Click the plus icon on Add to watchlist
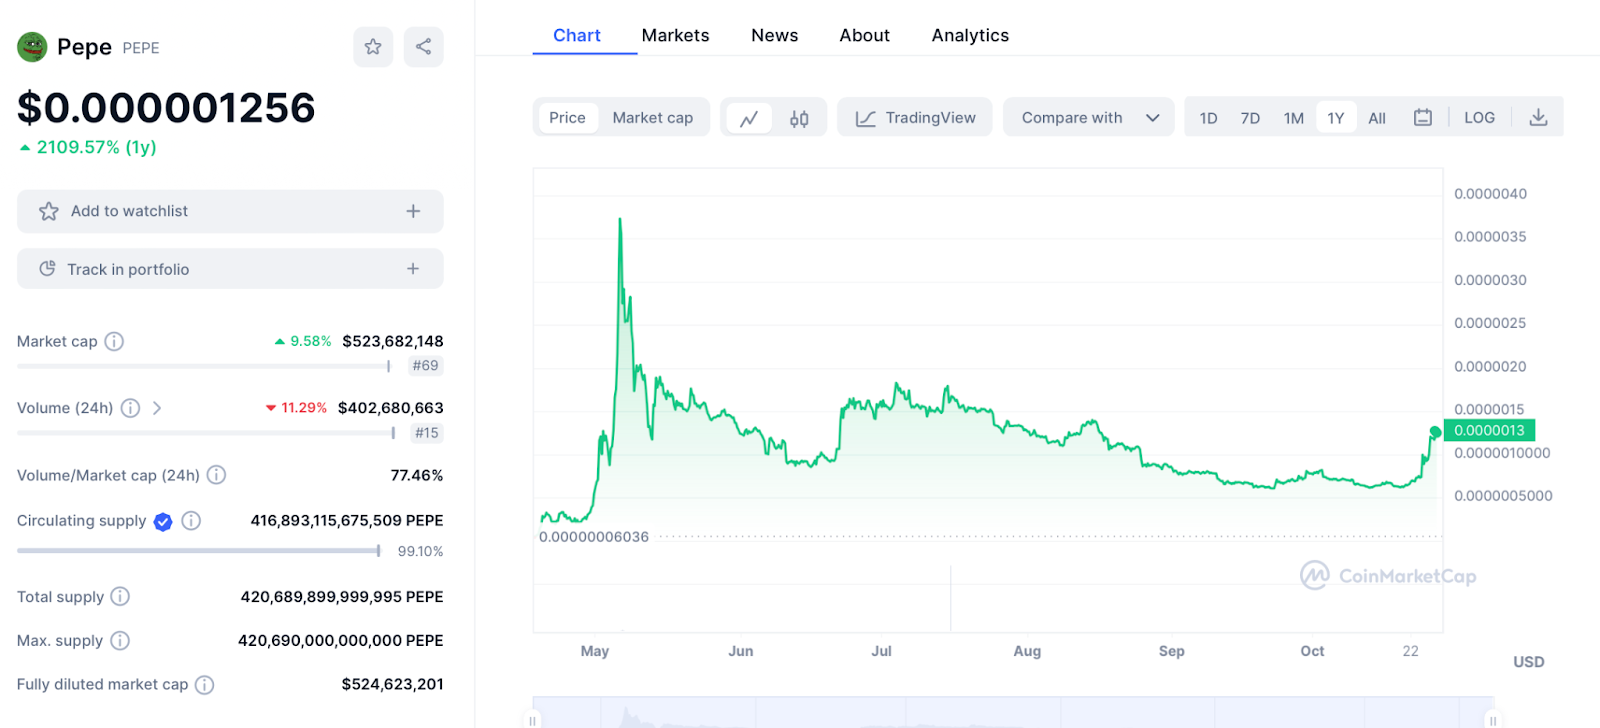 tap(413, 211)
